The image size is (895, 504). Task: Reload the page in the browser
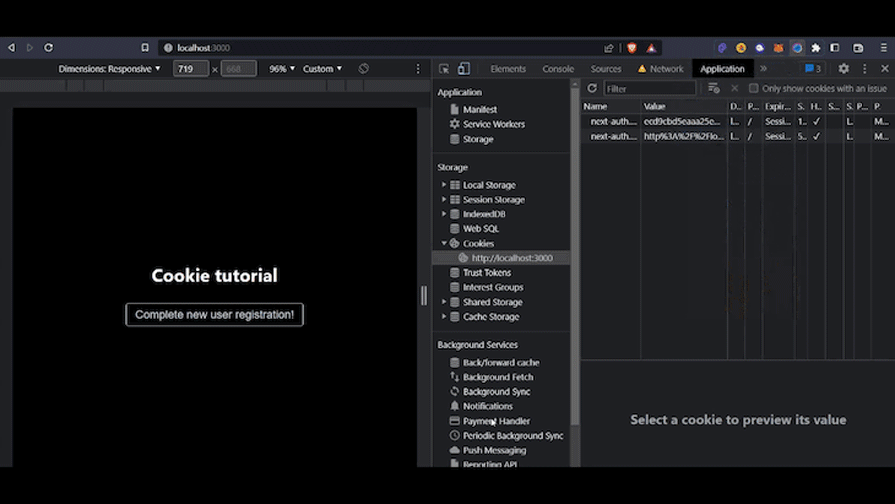coord(48,47)
